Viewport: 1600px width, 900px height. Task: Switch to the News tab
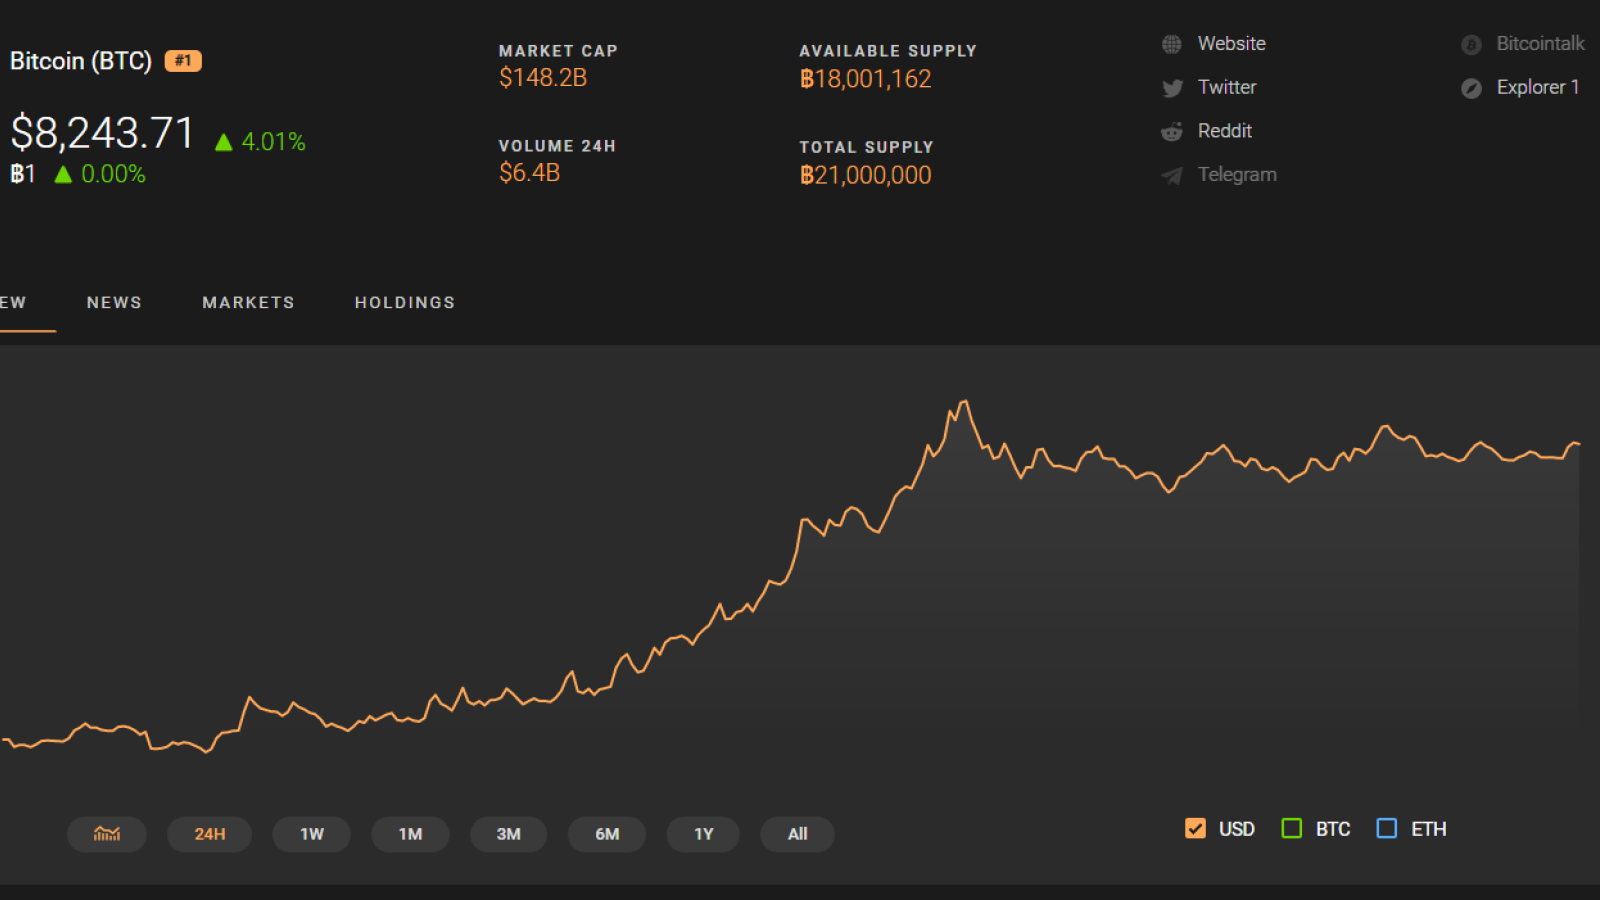coord(114,302)
